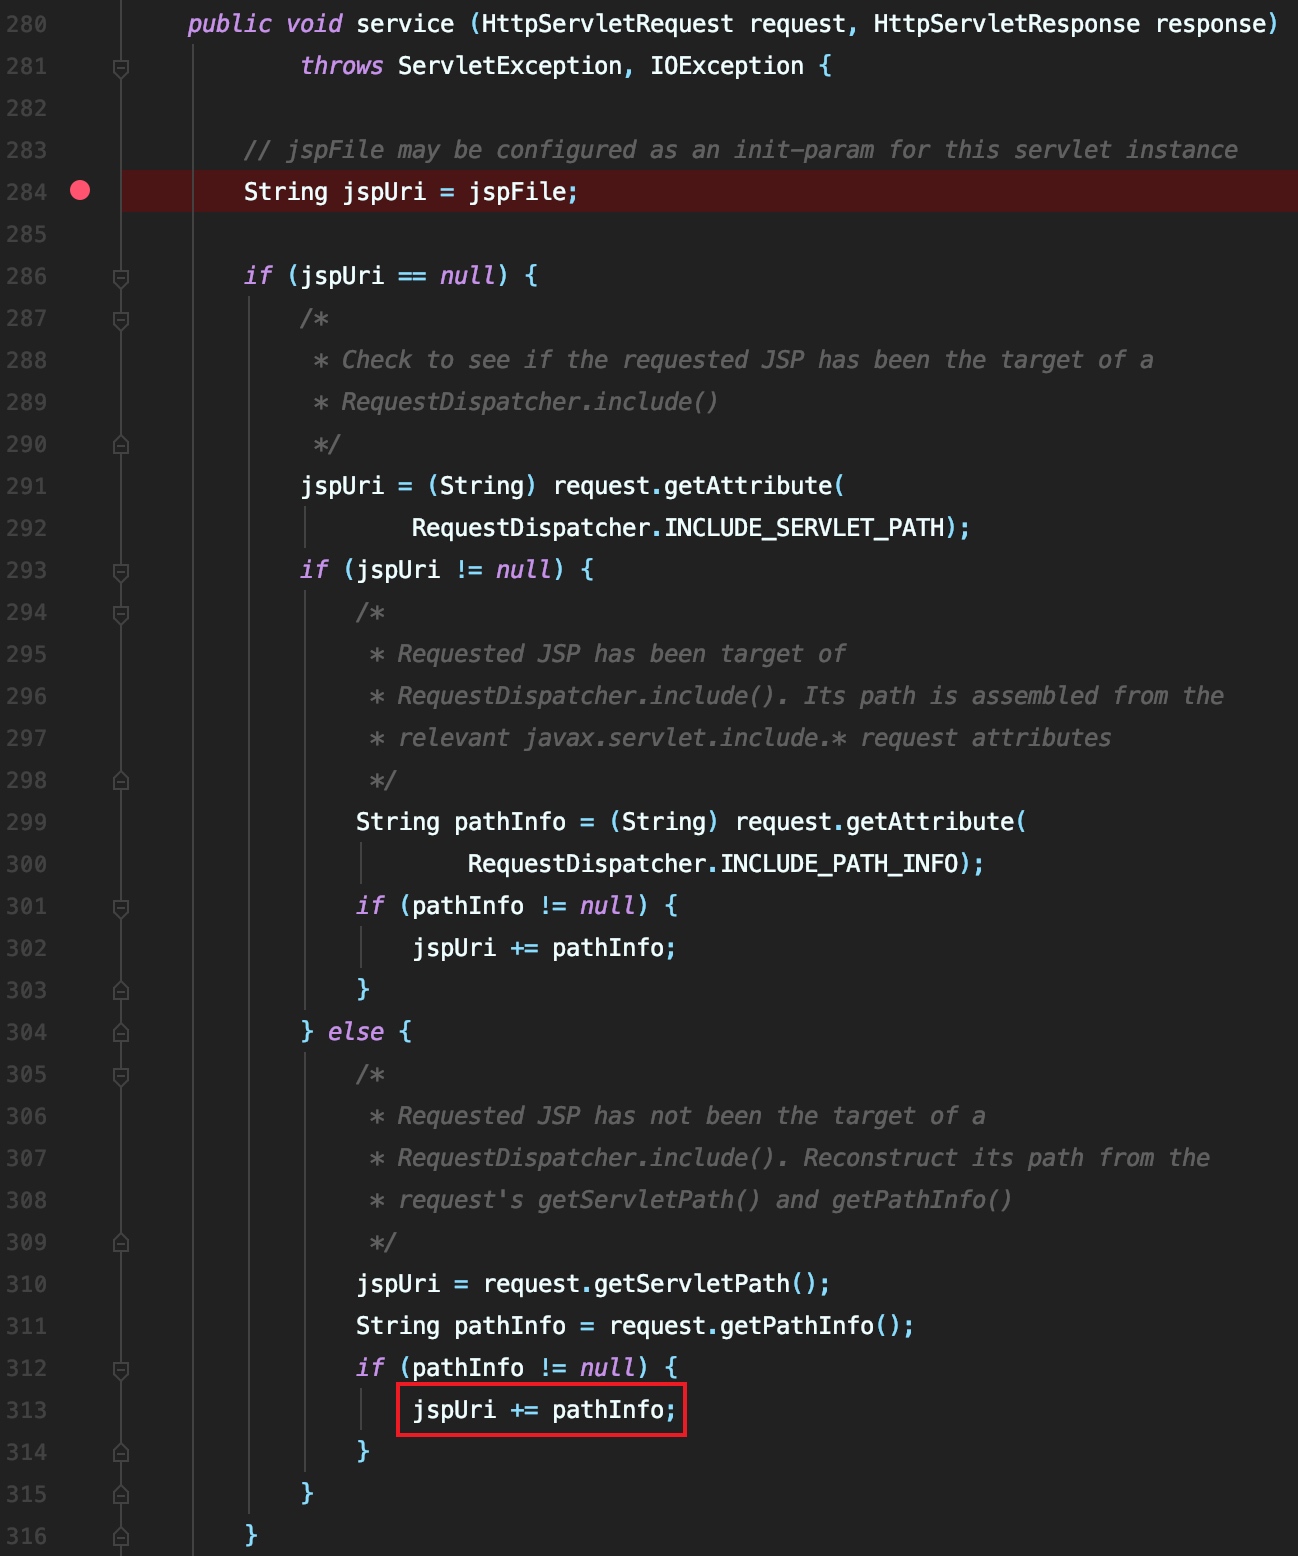Fold the pathInfo if block line 301
Screen dimensions: 1298x1556
[x=121, y=907]
